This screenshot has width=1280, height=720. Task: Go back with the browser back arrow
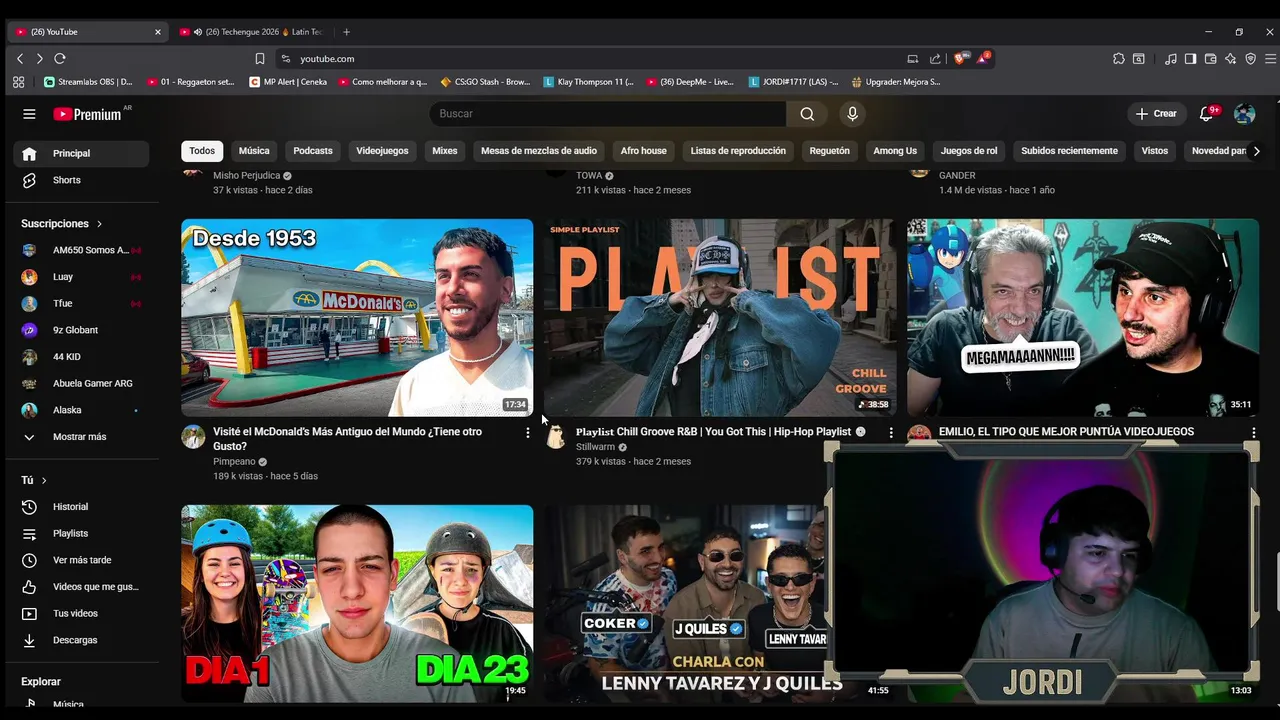(x=20, y=59)
